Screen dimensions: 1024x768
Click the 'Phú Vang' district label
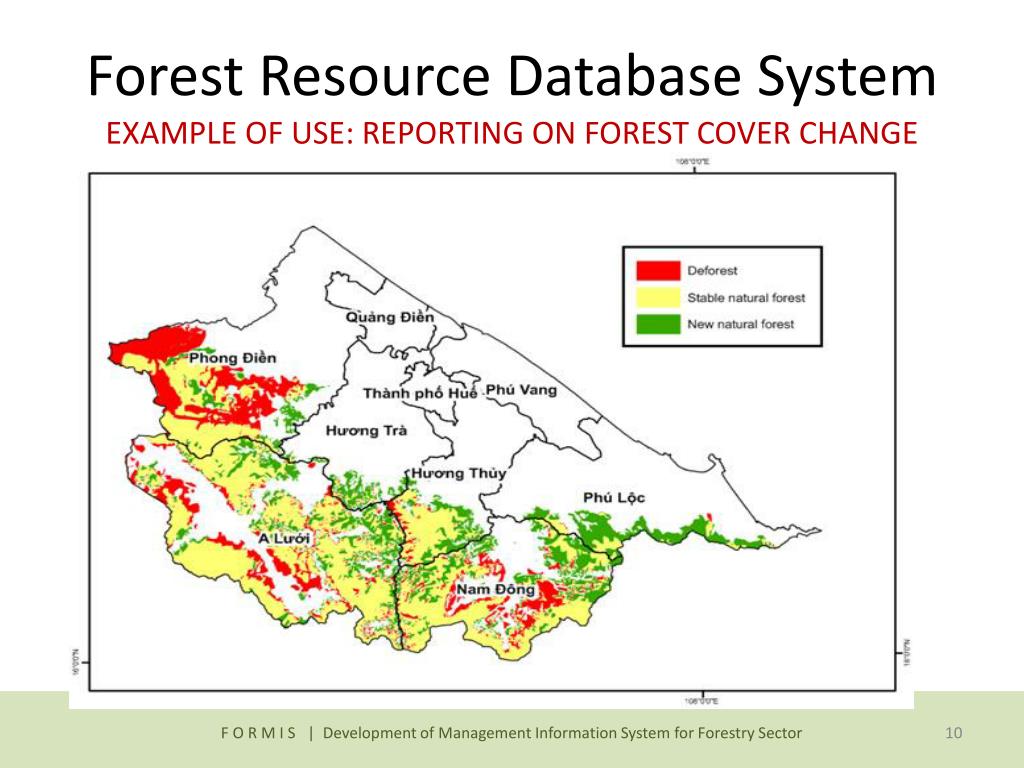coord(521,390)
